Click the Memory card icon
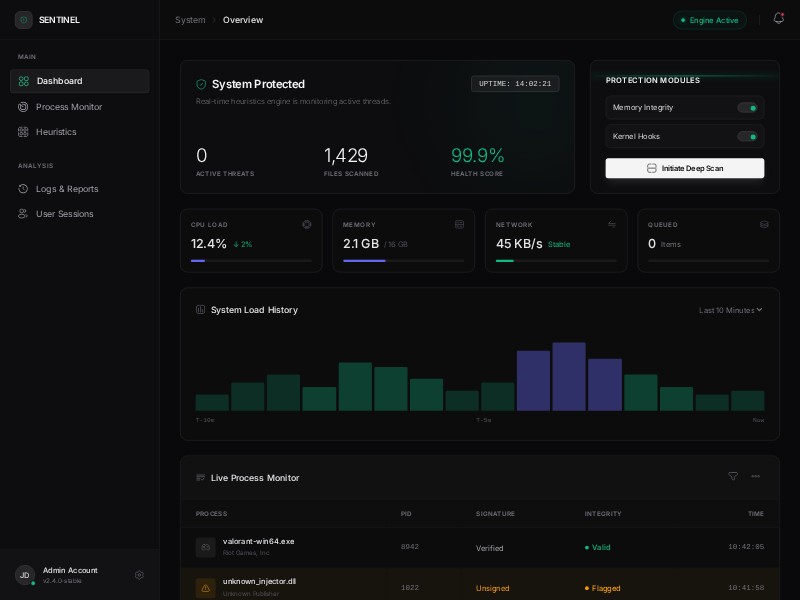 pyautogui.click(x=459, y=225)
